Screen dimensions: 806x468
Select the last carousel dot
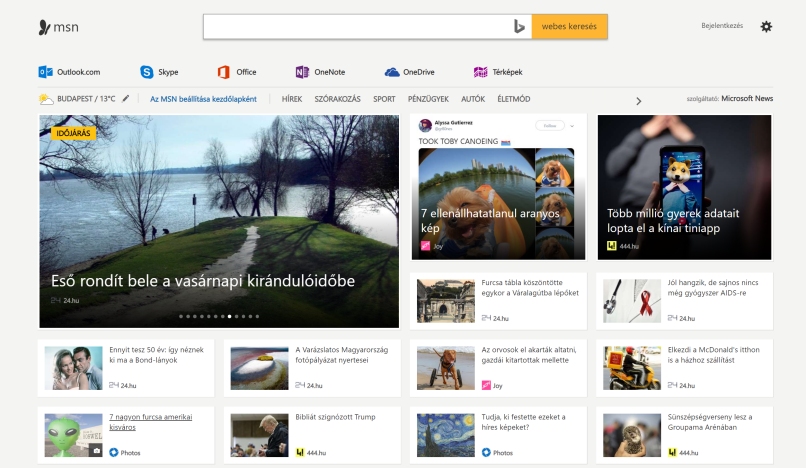click(257, 316)
